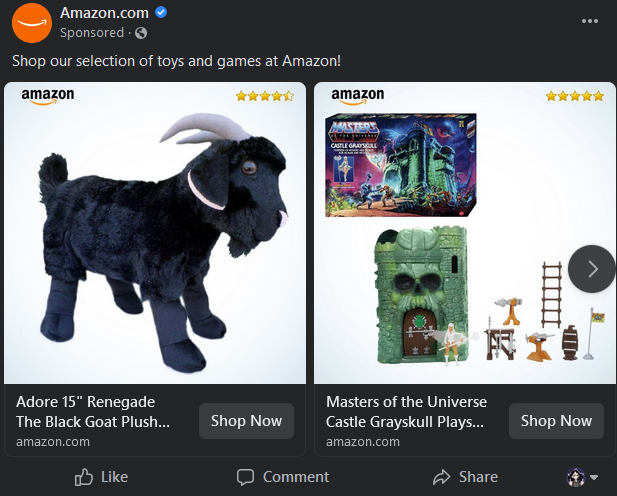Click Amazon logo on Castle Grayskull card
Viewport: 617px width, 496px height.
click(358, 96)
